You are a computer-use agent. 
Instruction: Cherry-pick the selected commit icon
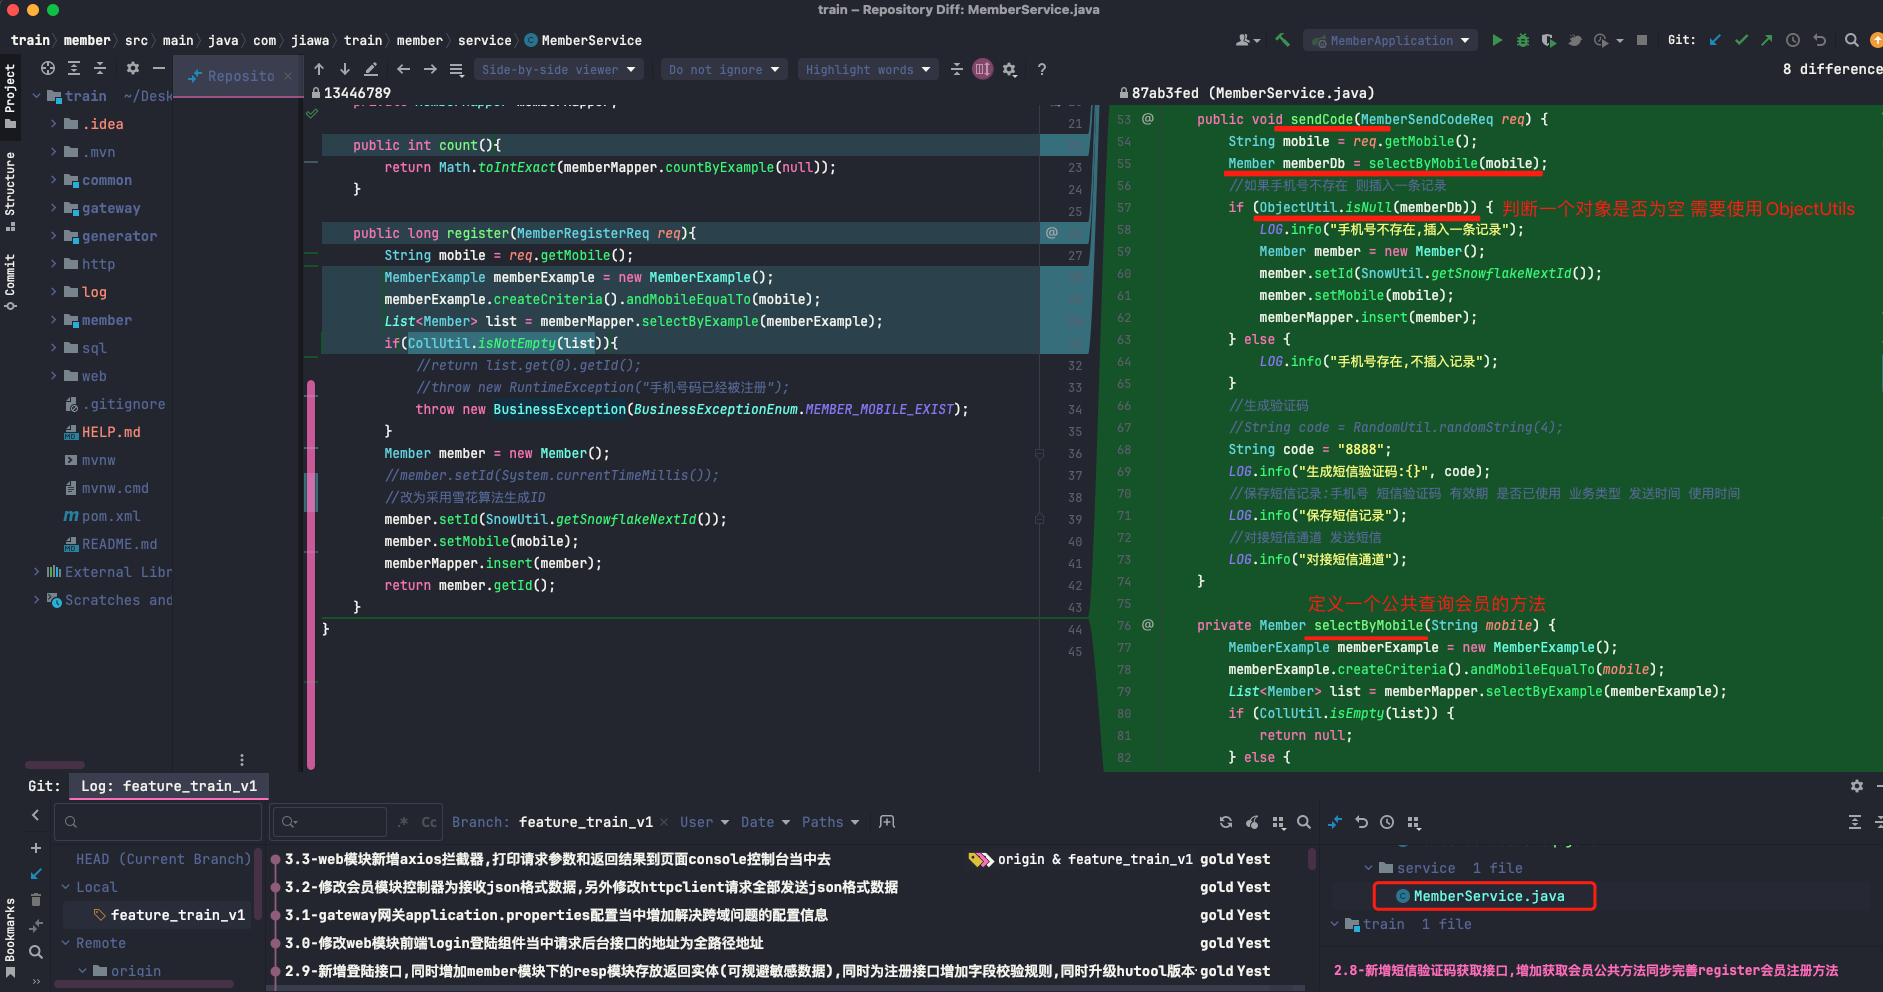(1252, 822)
